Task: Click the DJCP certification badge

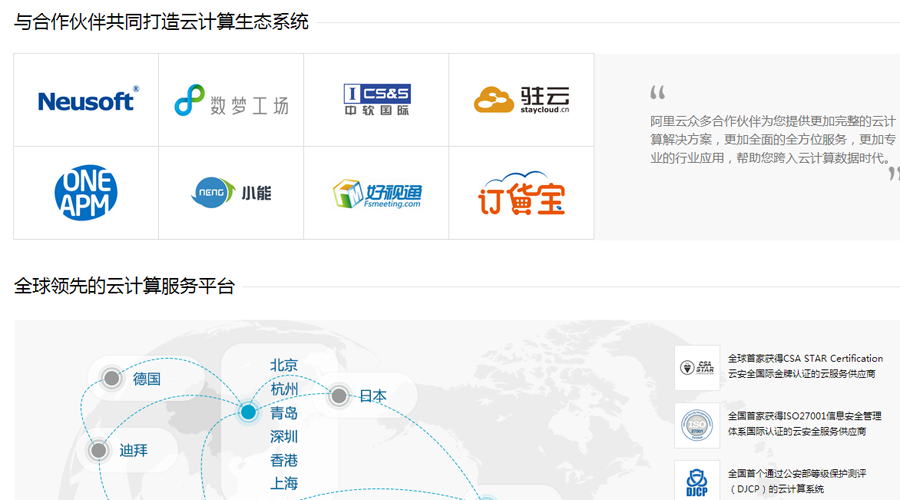Action: tap(697, 480)
